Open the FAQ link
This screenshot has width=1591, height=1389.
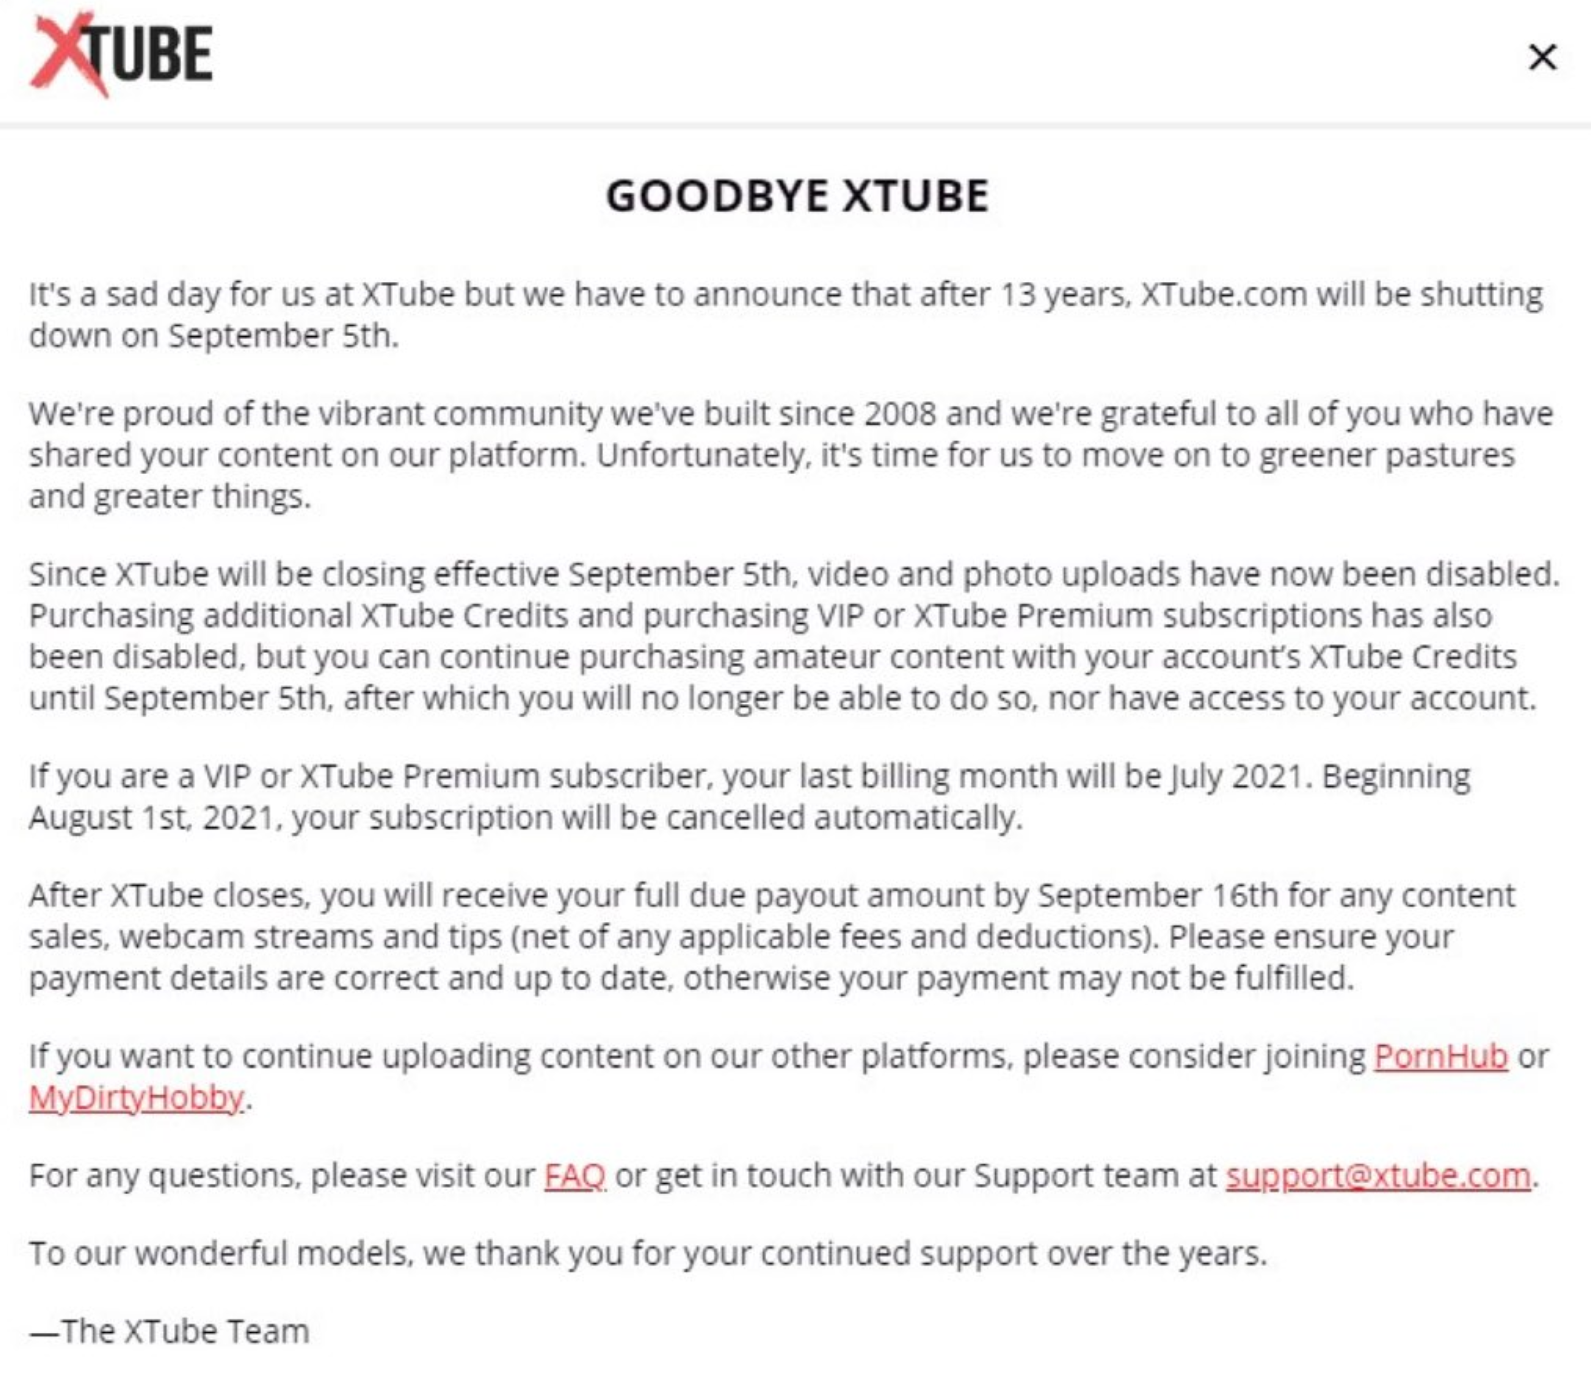[x=574, y=1175]
